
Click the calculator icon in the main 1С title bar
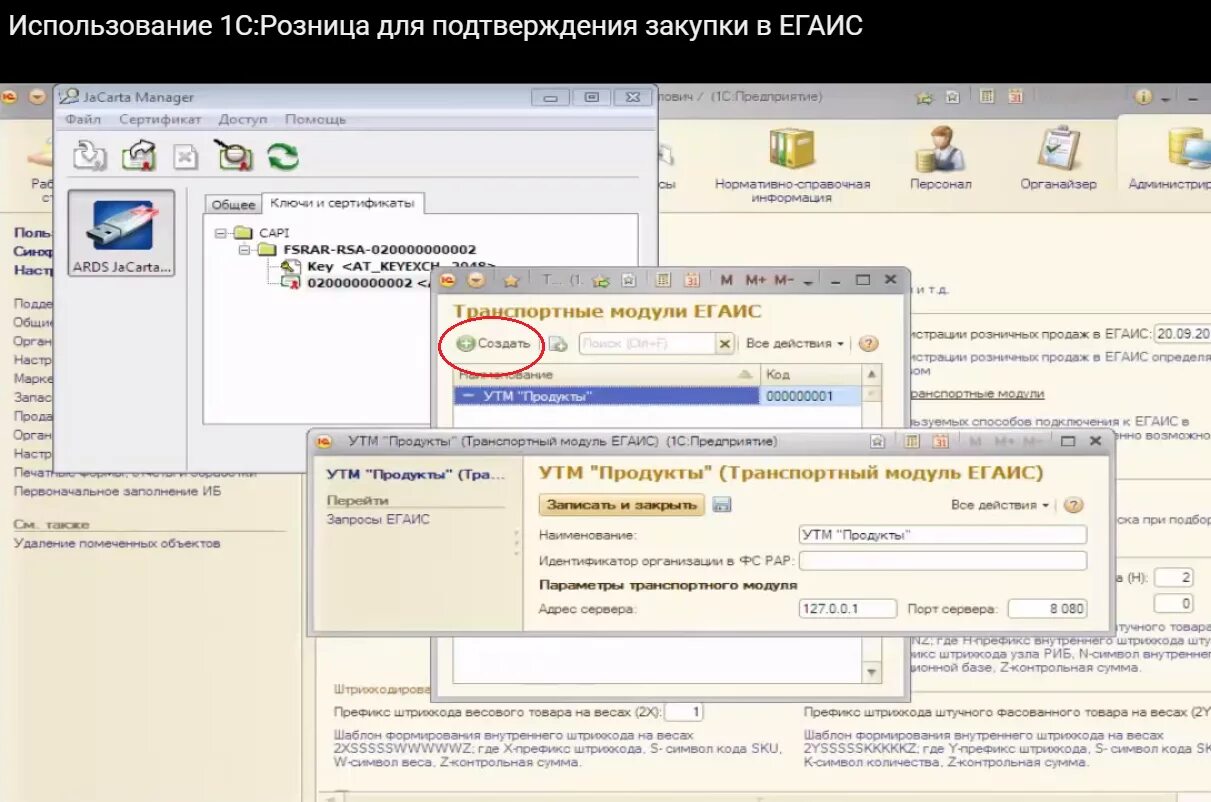[987, 97]
